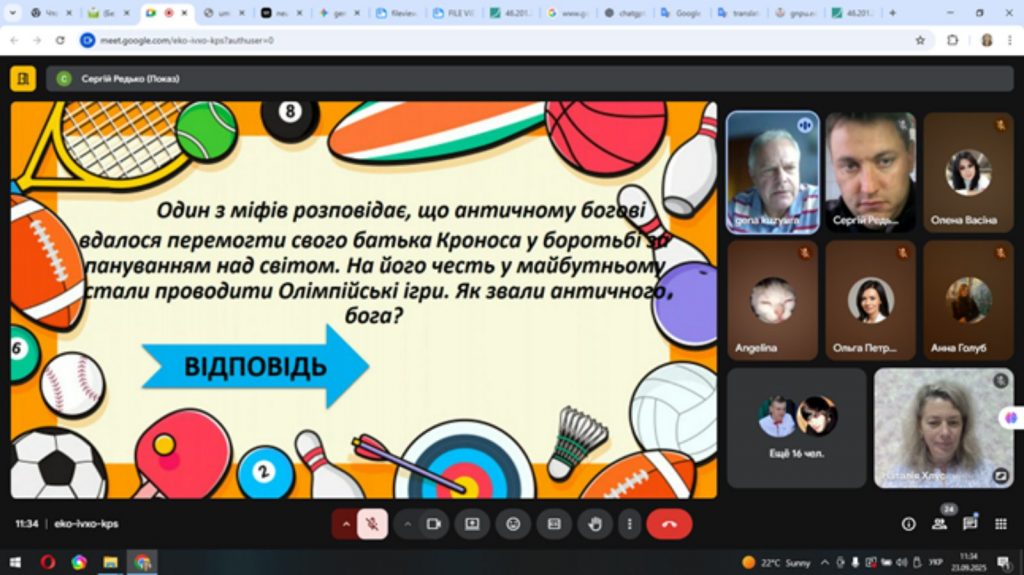
Task: Turn on captions with the subtitles icon
Action: tap(553, 524)
